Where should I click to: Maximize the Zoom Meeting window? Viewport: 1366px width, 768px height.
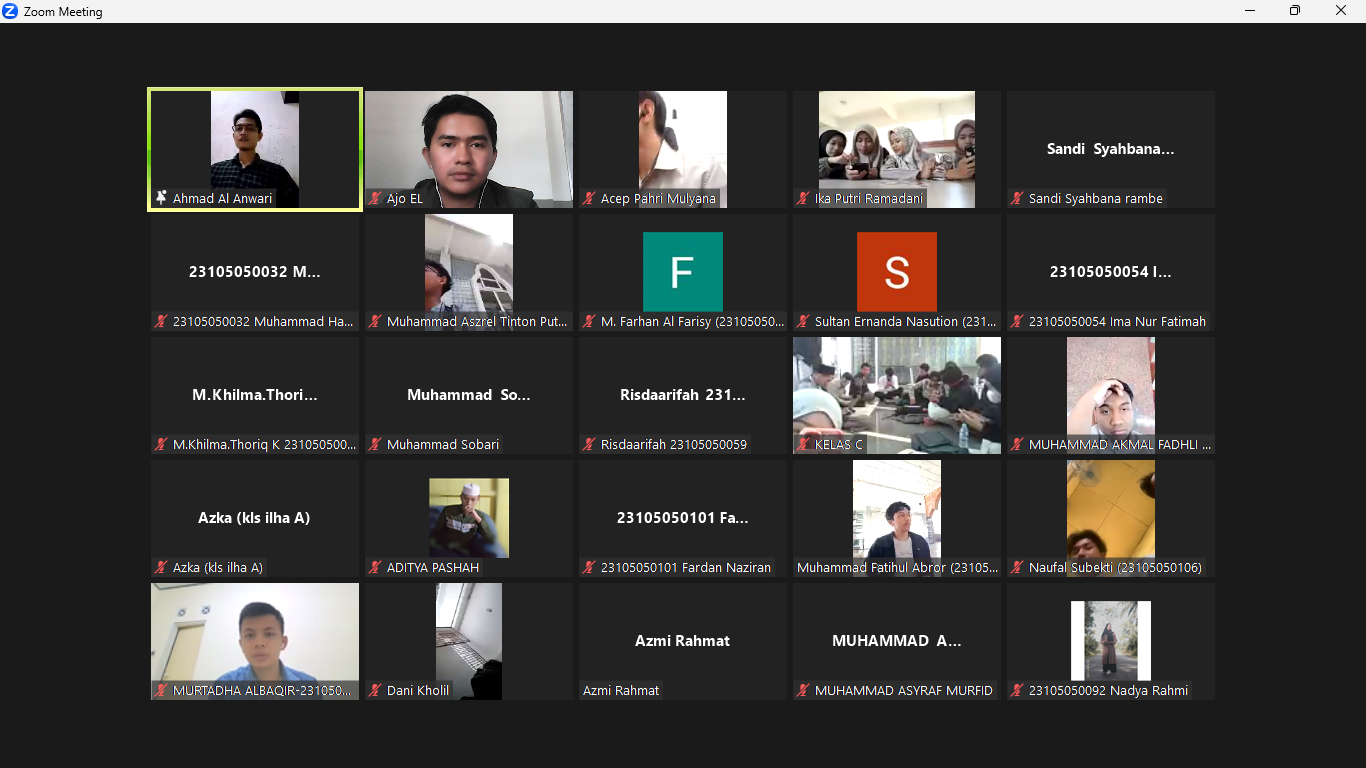click(x=1295, y=11)
